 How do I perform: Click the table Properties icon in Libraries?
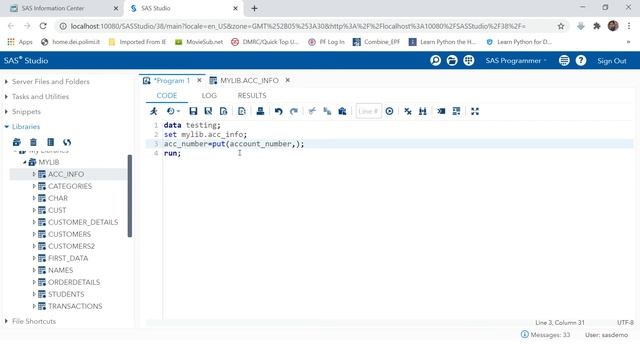coord(50,142)
